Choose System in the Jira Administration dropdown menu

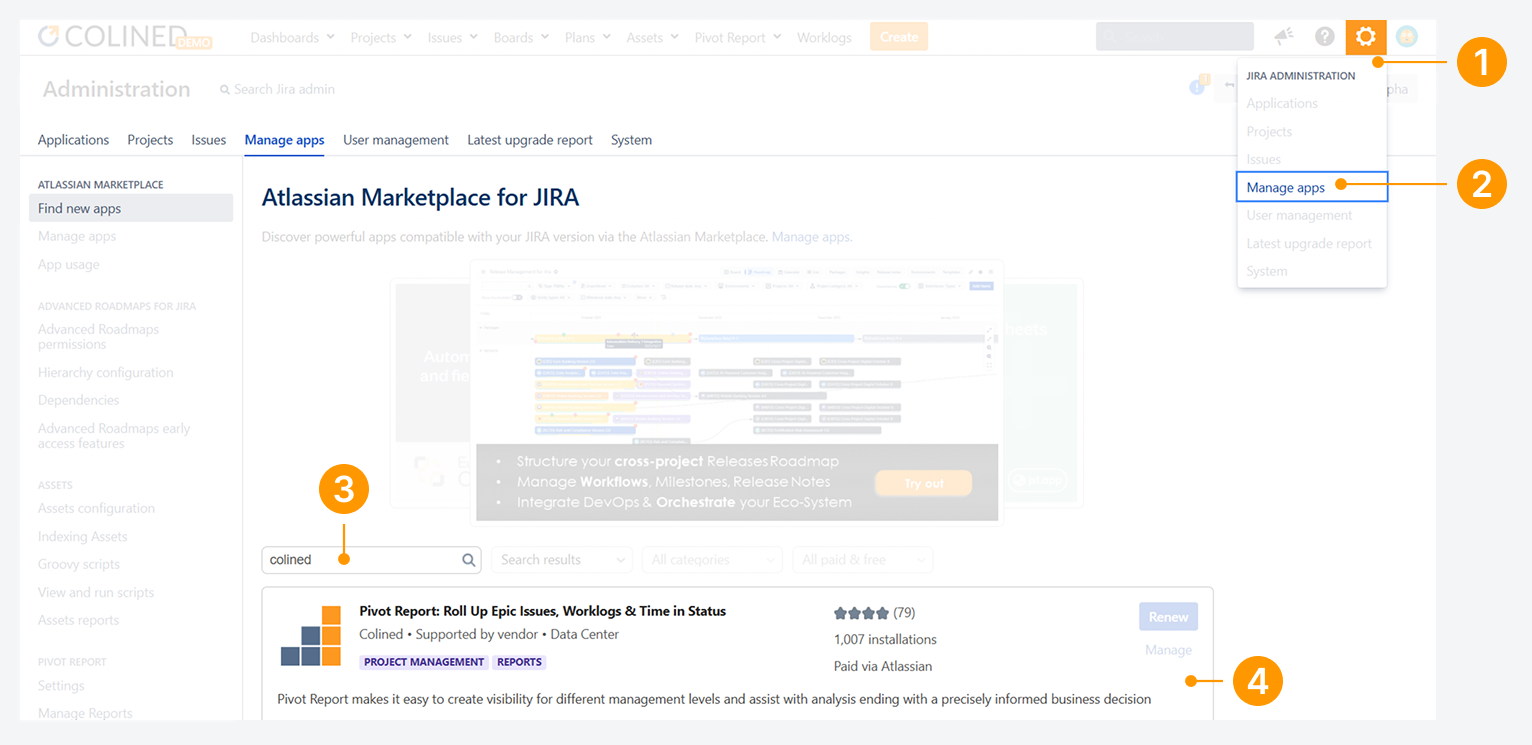click(x=1312, y=271)
